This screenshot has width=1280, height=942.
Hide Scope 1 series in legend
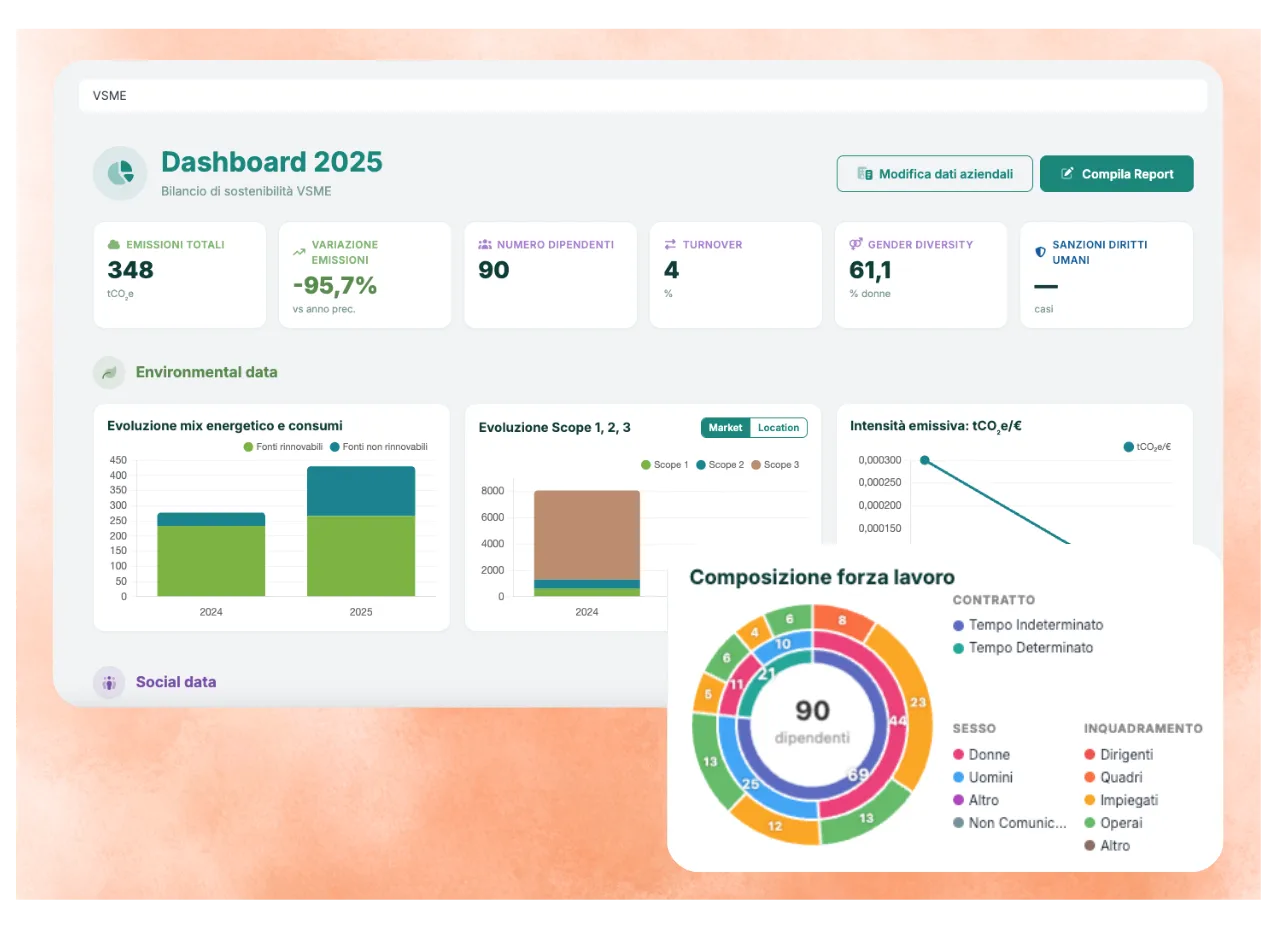[x=664, y=465]
